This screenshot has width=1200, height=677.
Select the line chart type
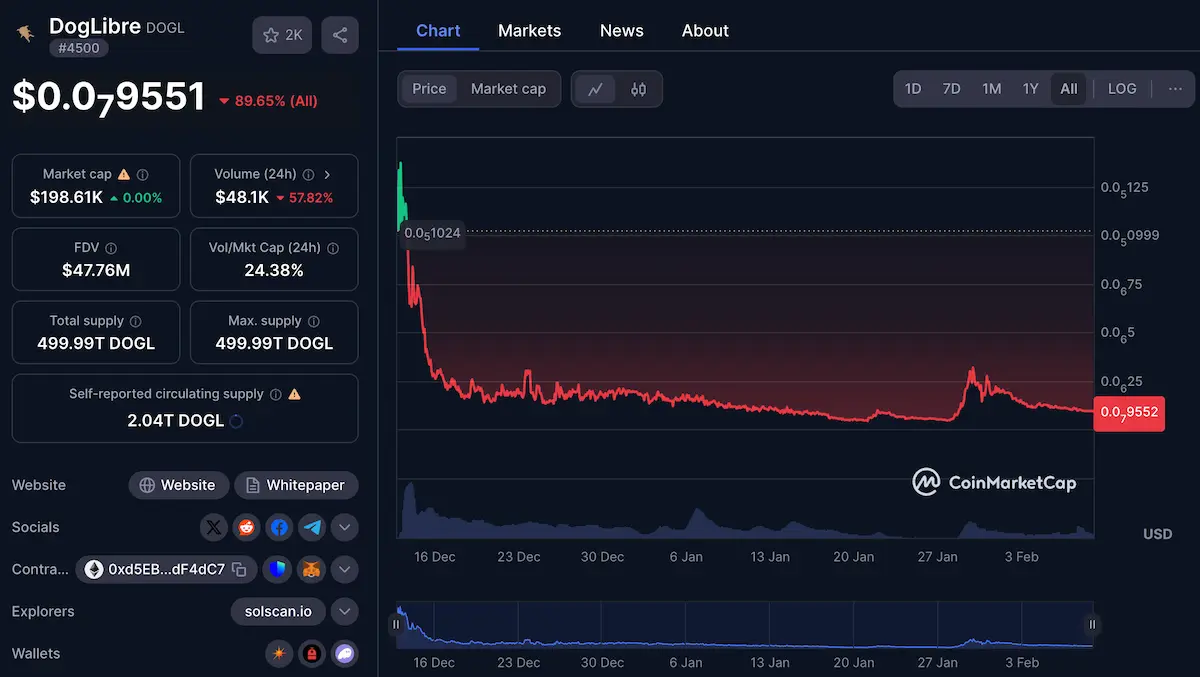595,89
